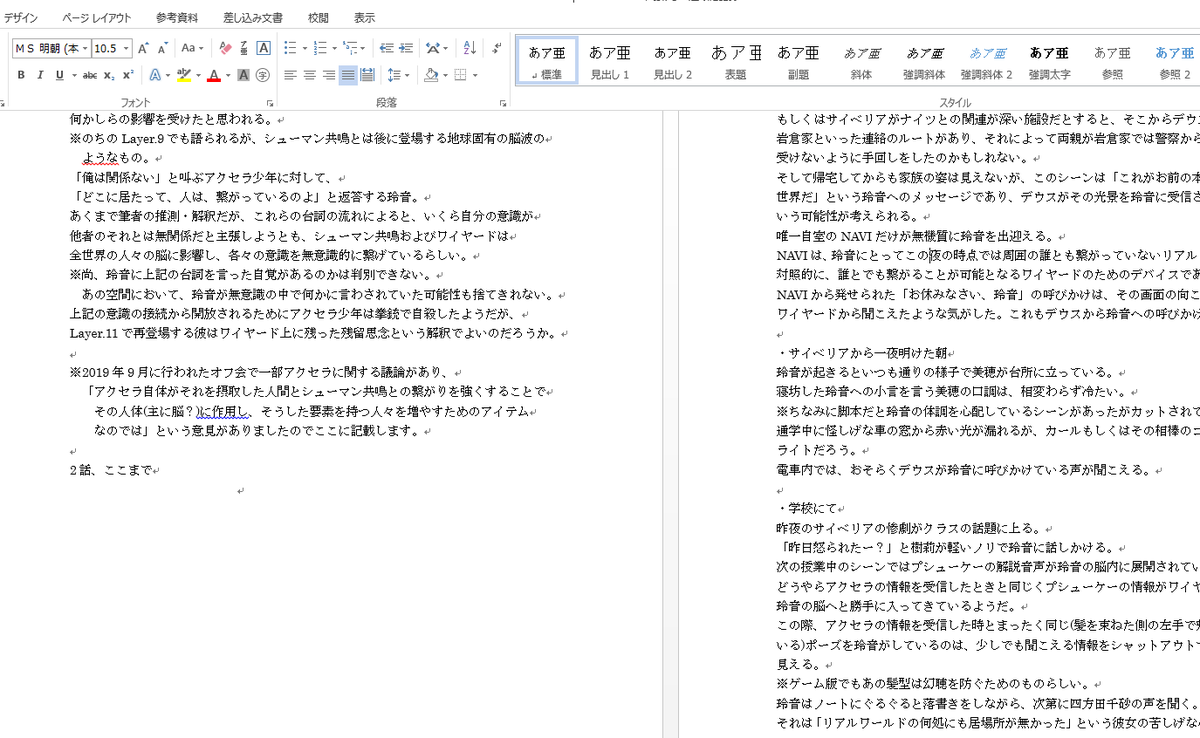Insert an enclosed character (circled 字)
The height and width of the screenshot is (738, 1200).
point(262,75)
